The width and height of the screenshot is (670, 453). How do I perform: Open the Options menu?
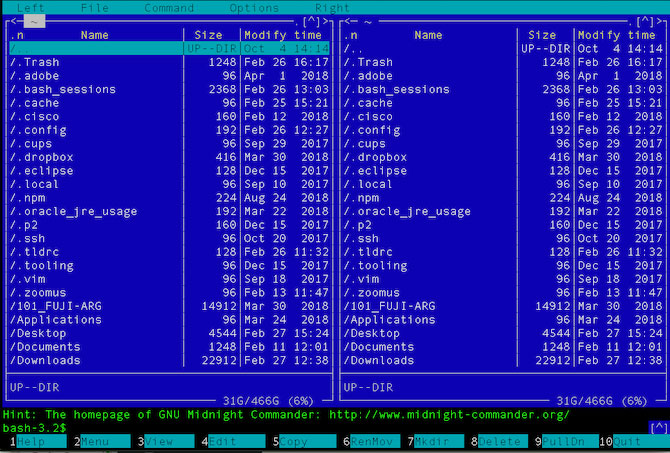point(254,8)
